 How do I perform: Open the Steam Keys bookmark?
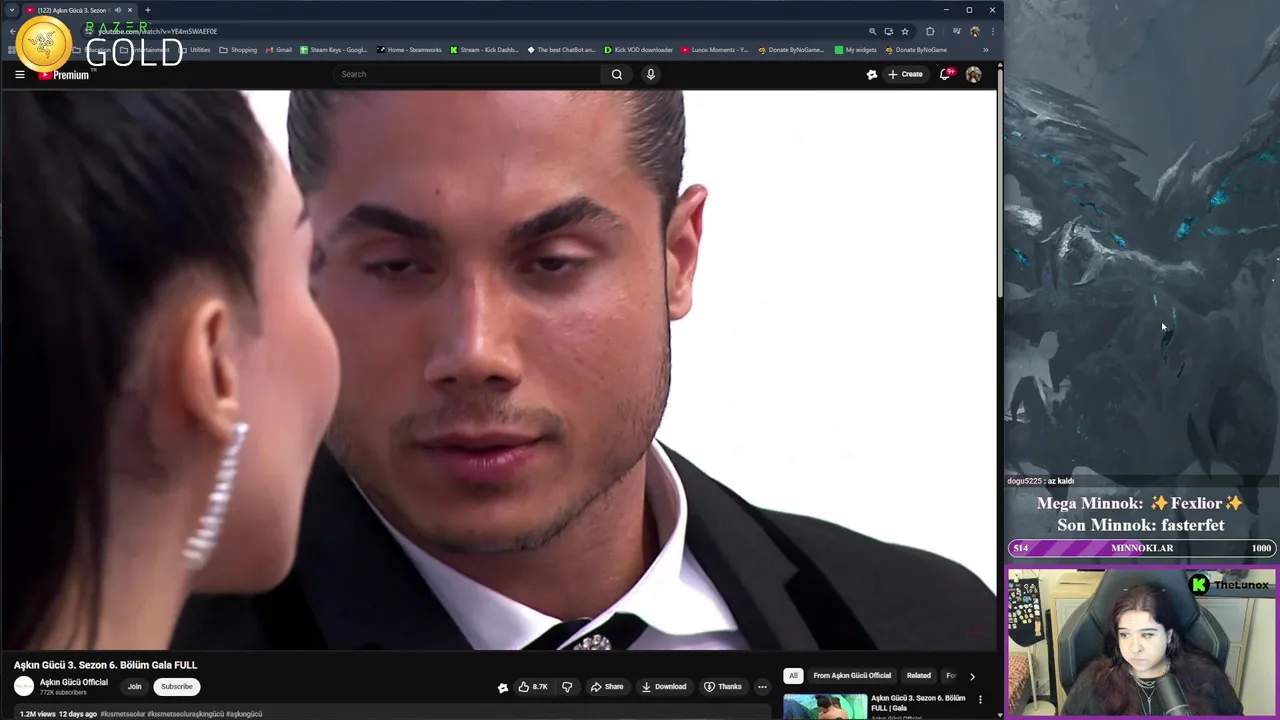click(334, 50)
